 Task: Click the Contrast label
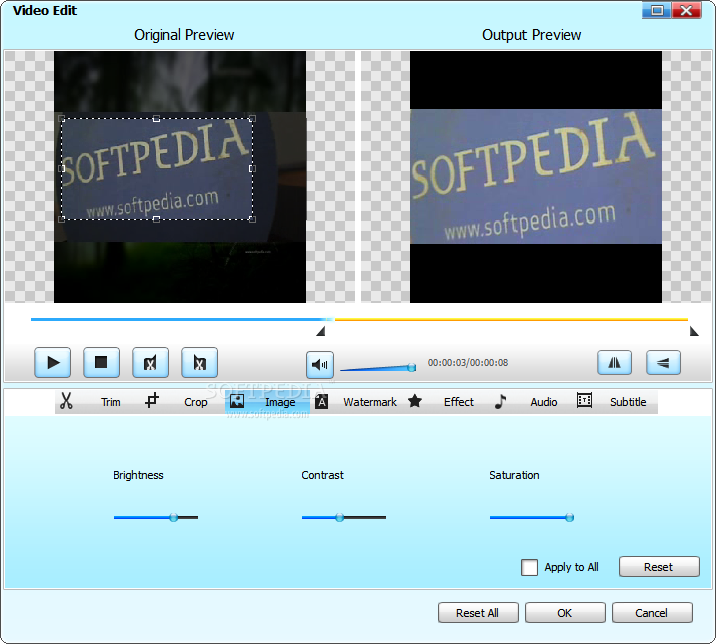322,475
